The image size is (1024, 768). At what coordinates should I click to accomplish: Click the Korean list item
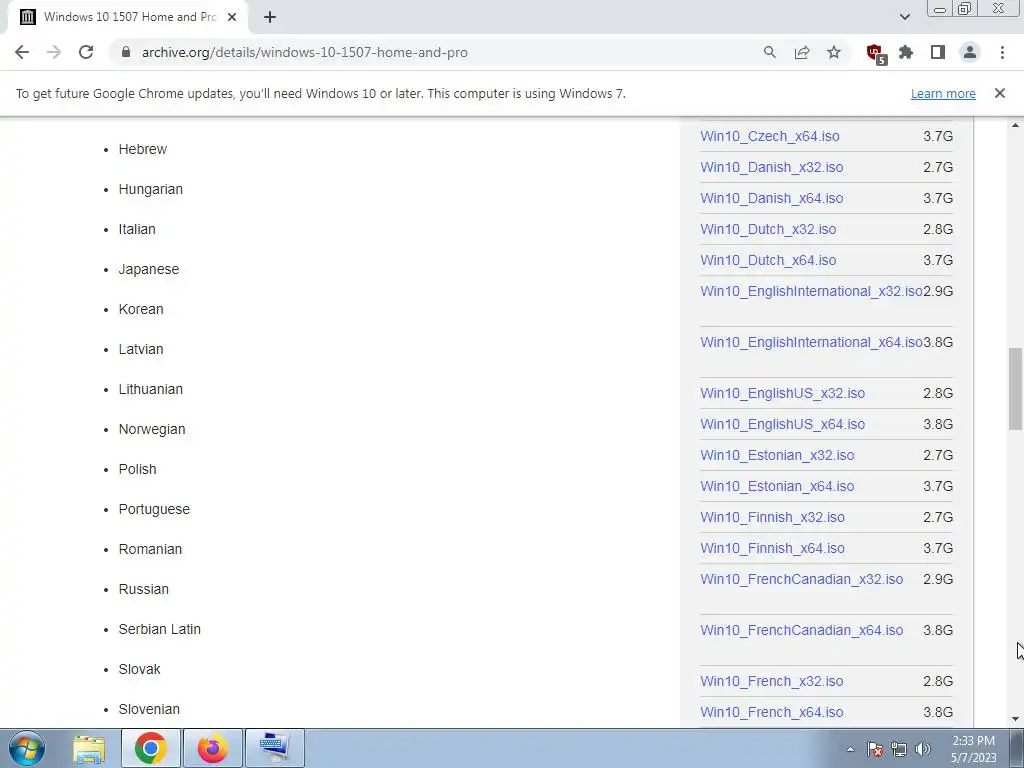pos(140,310)
